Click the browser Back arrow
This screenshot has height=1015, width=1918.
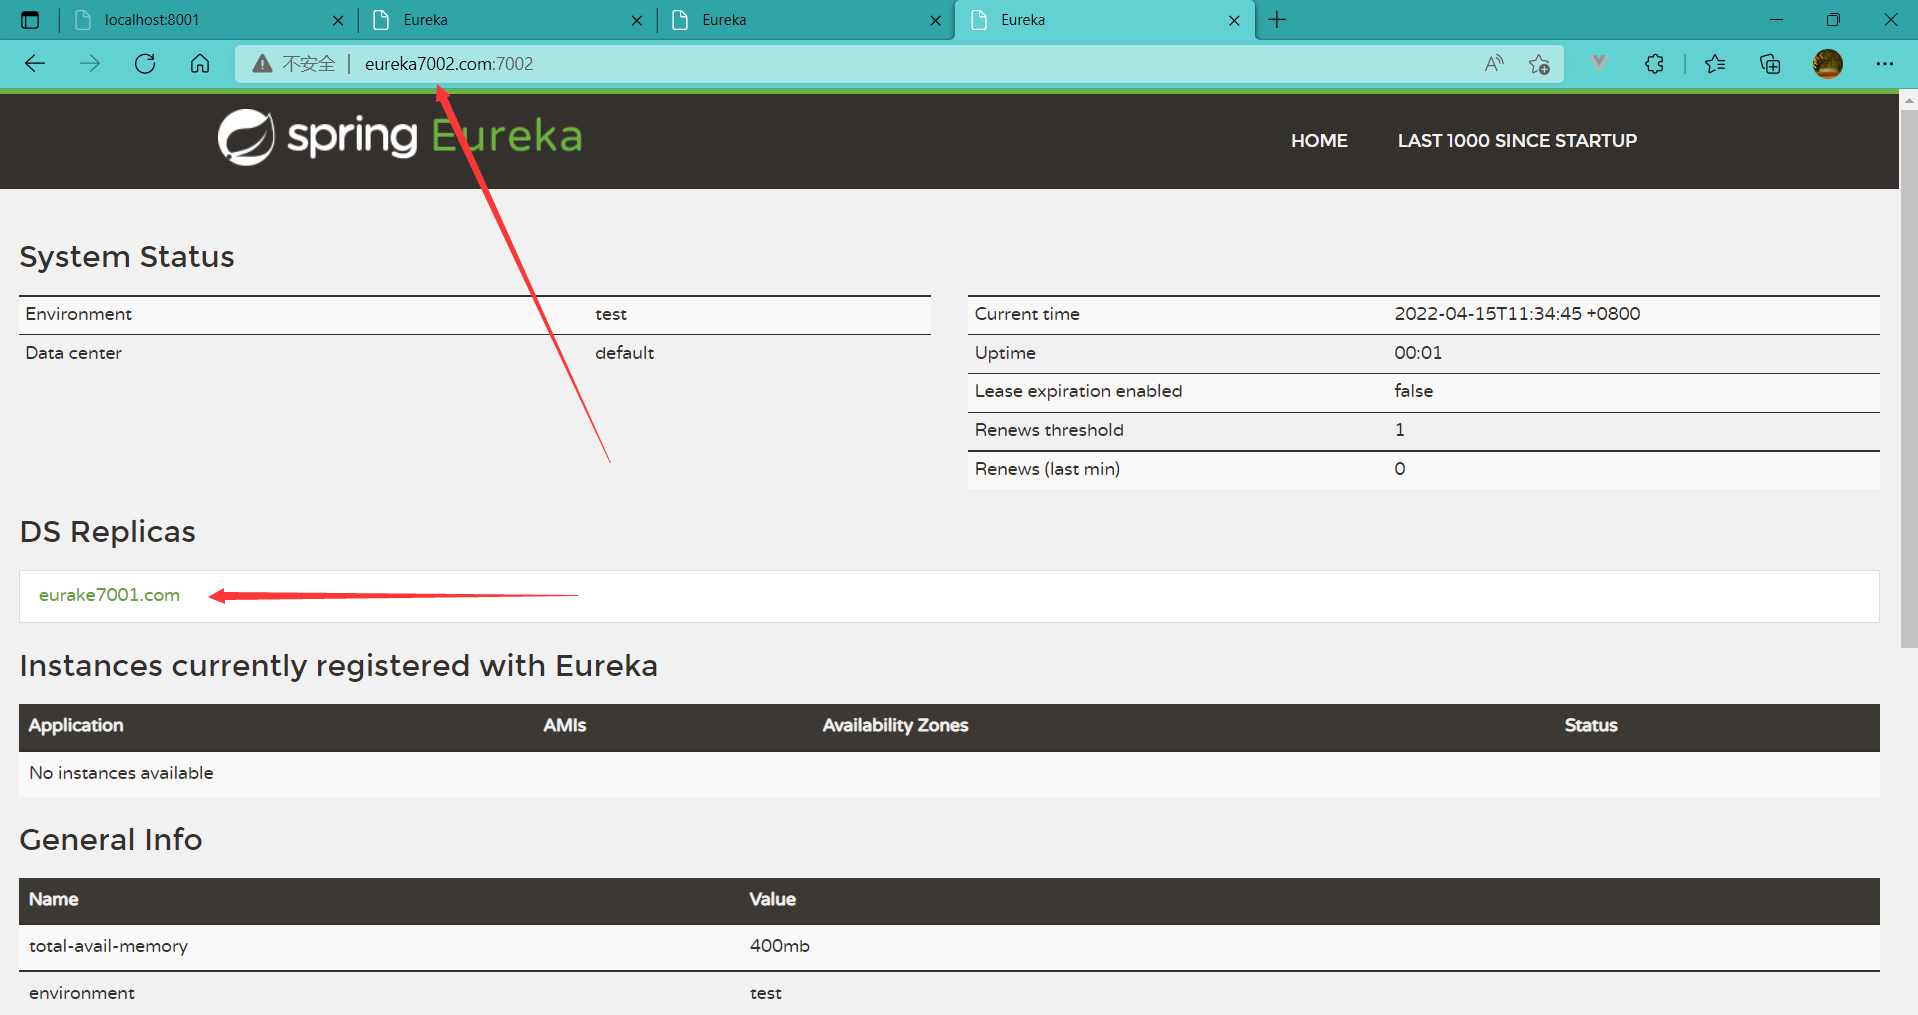point(35,64)
